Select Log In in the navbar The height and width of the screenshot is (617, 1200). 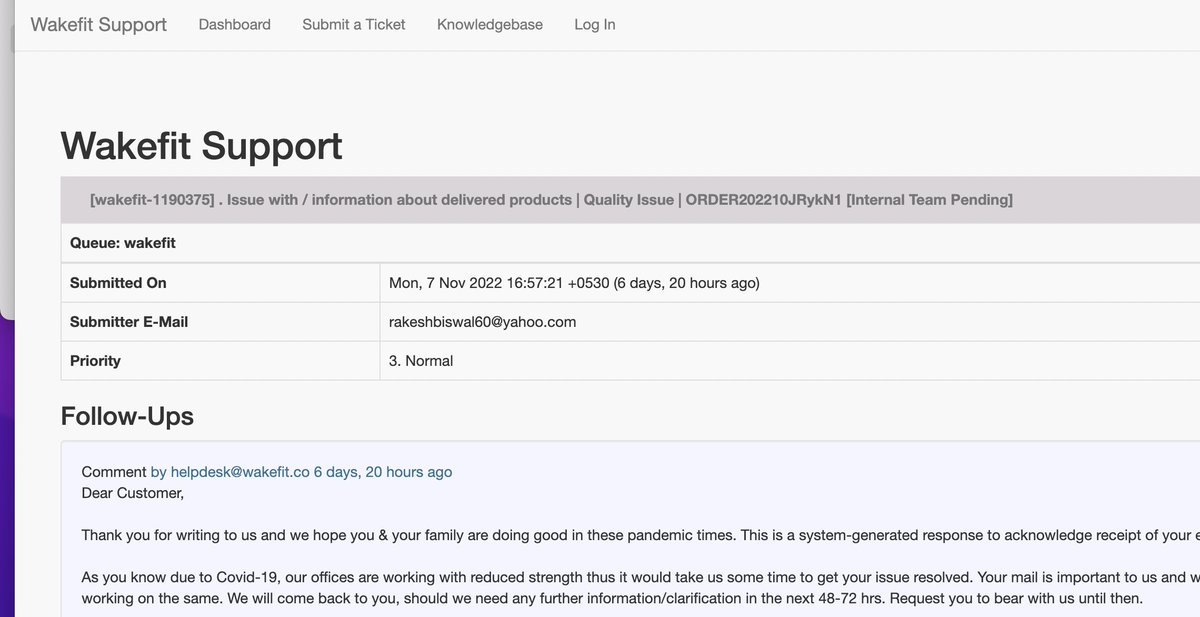pos(595,24)
